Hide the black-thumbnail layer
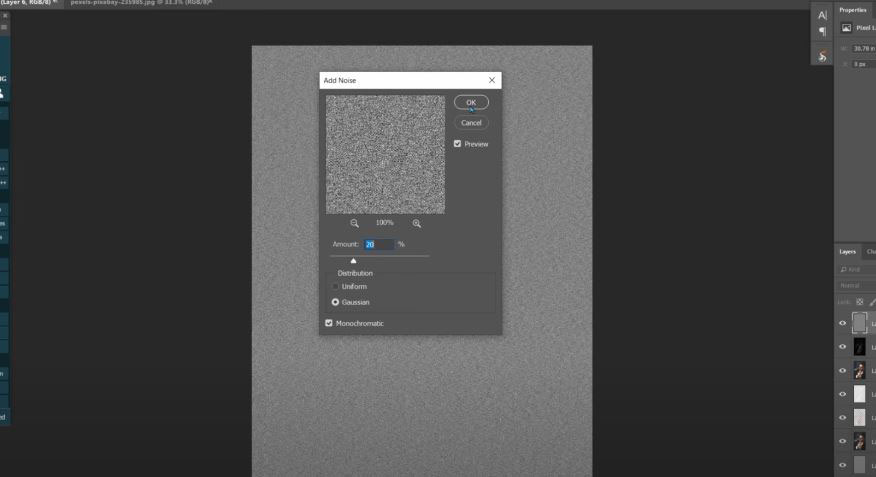The image size is (876, 477). tap(842, 346)
